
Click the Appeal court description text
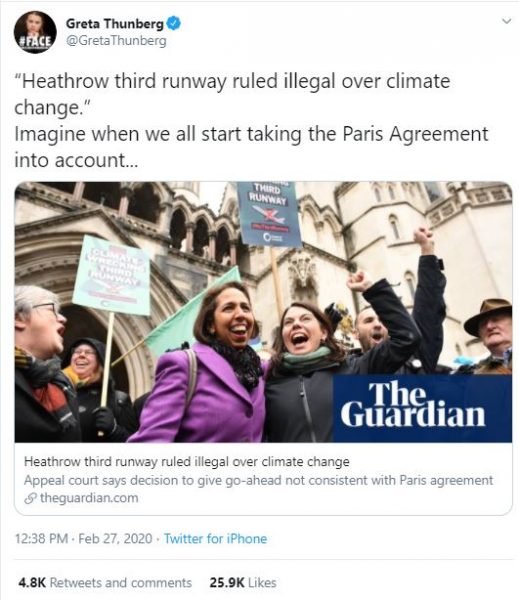pos(258,480)
